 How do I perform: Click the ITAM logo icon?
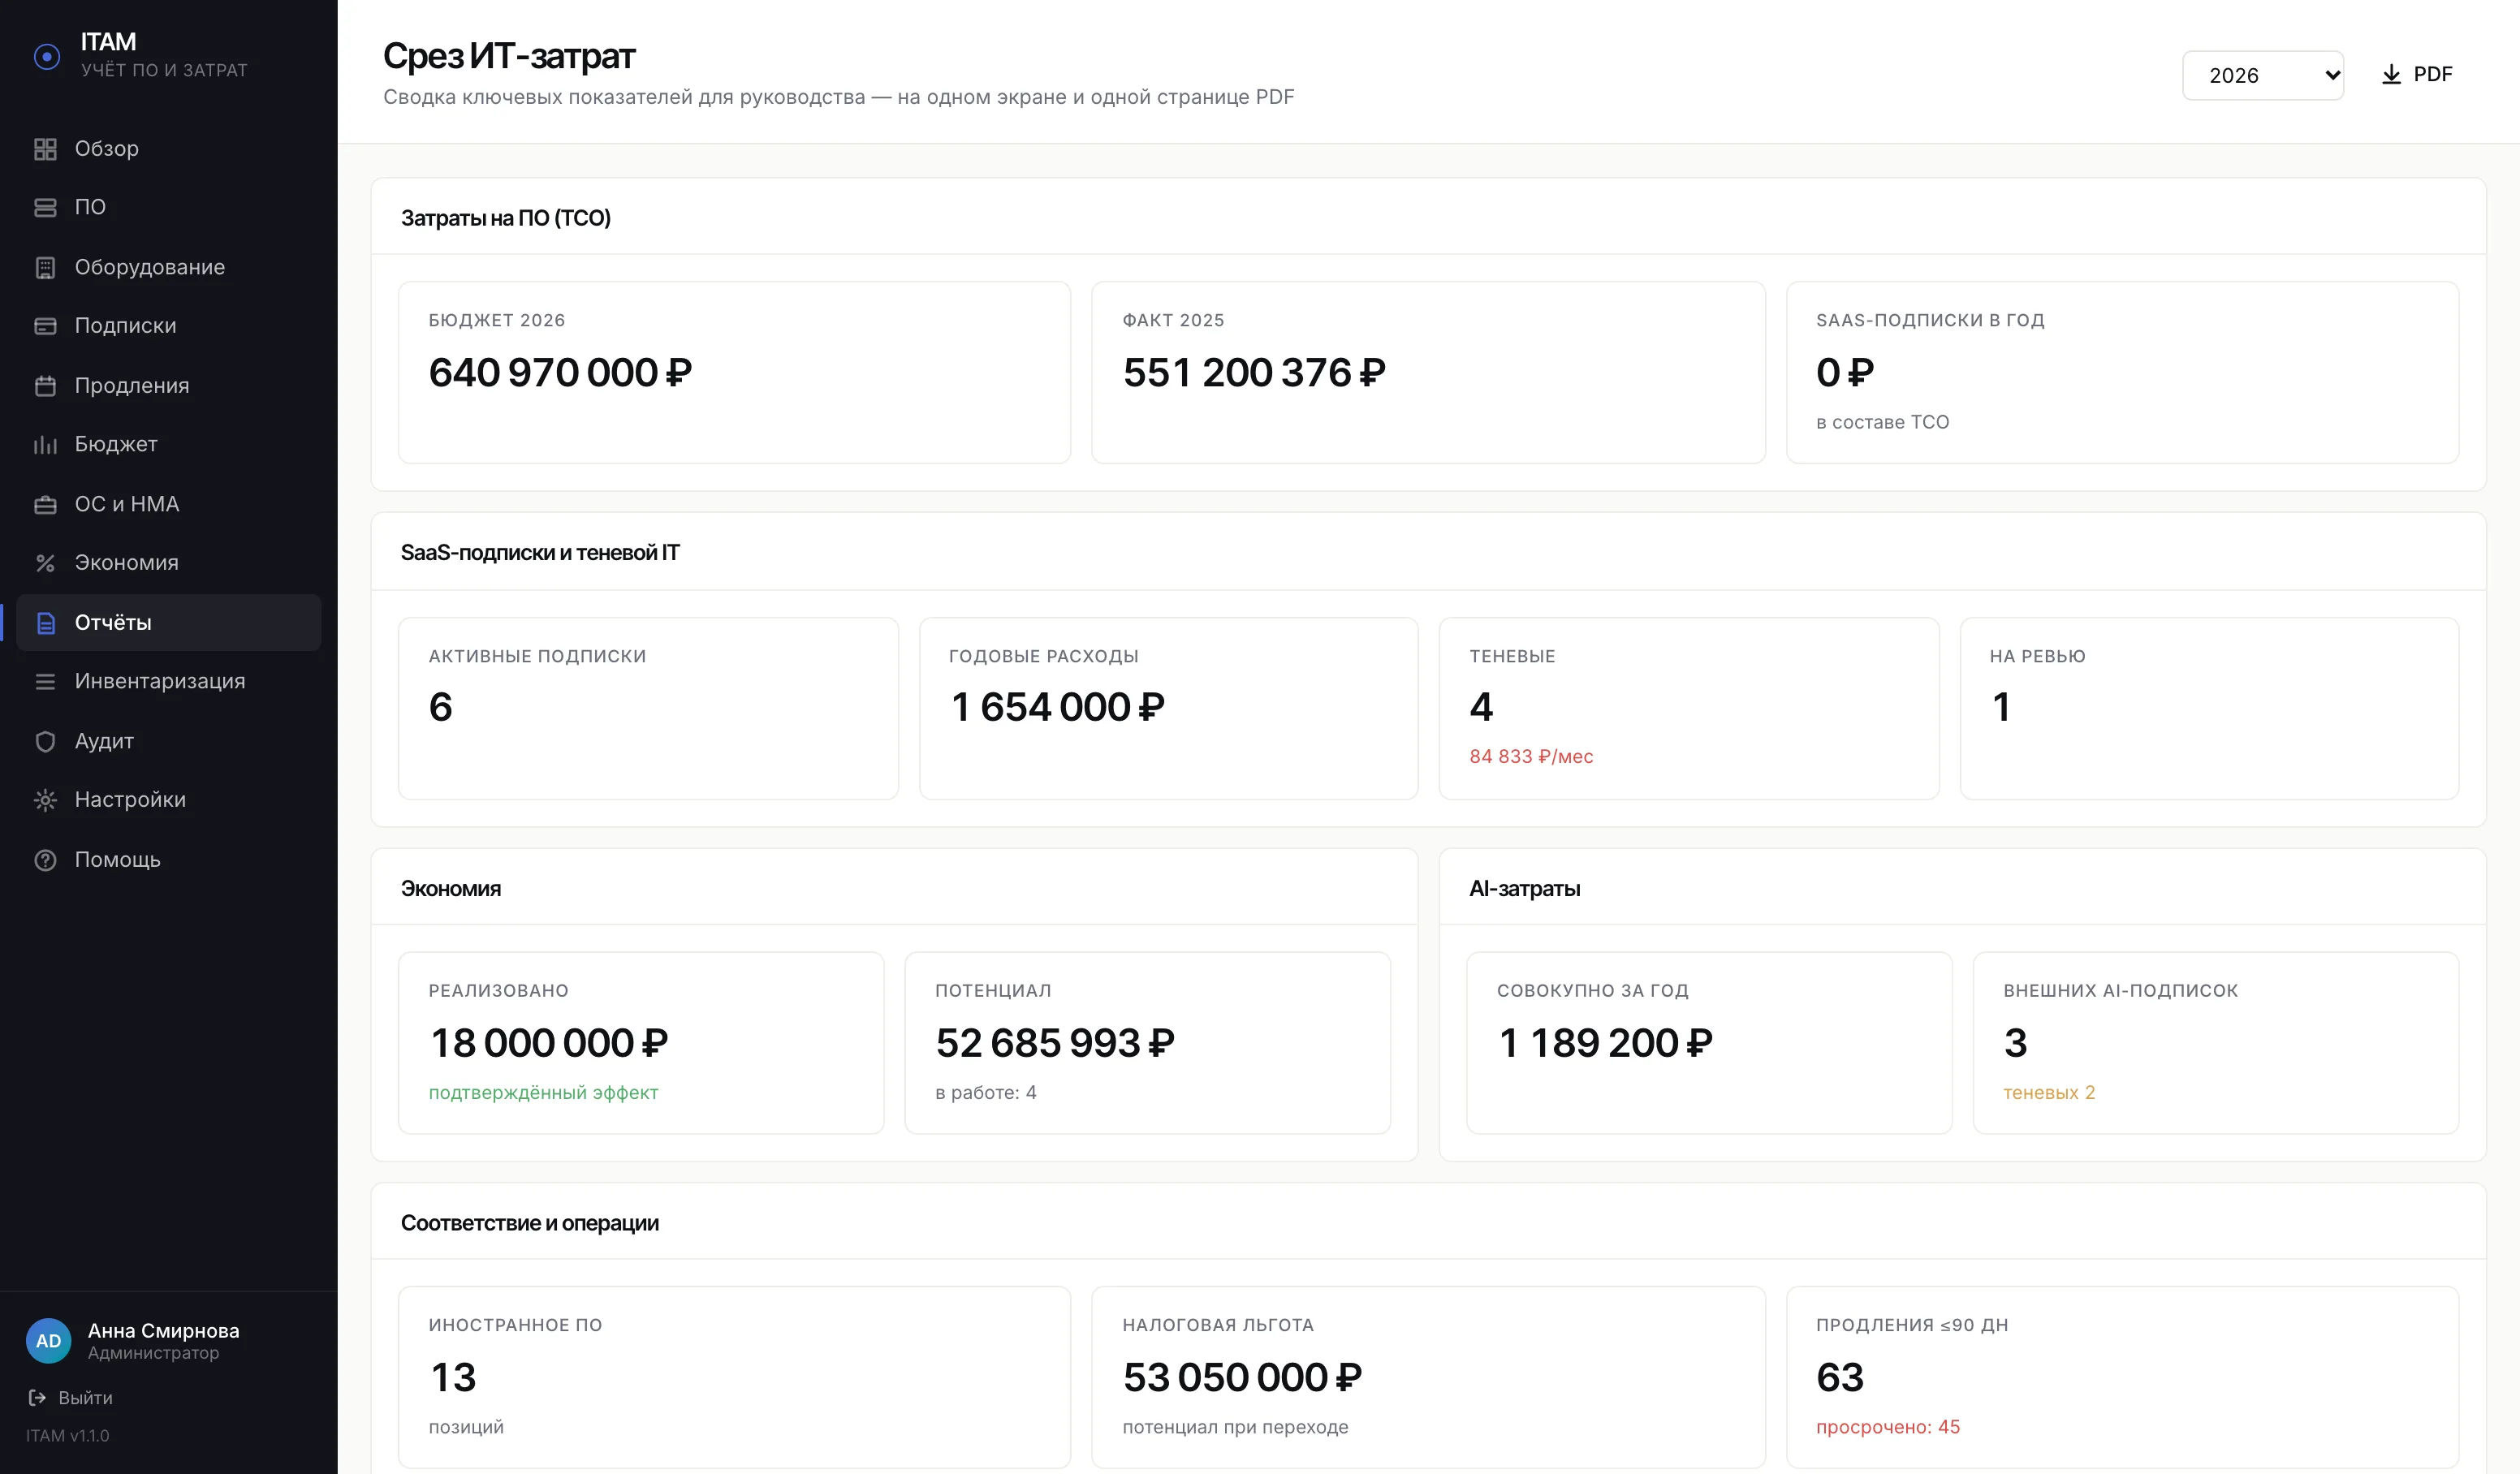point(47,56)
